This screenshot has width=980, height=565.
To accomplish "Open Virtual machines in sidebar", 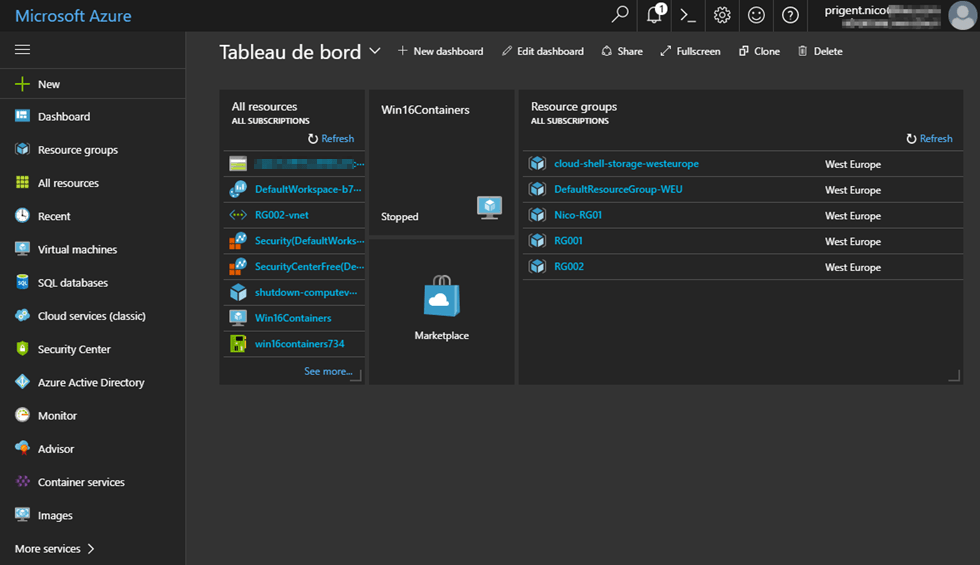I will (x=77, y=249).
